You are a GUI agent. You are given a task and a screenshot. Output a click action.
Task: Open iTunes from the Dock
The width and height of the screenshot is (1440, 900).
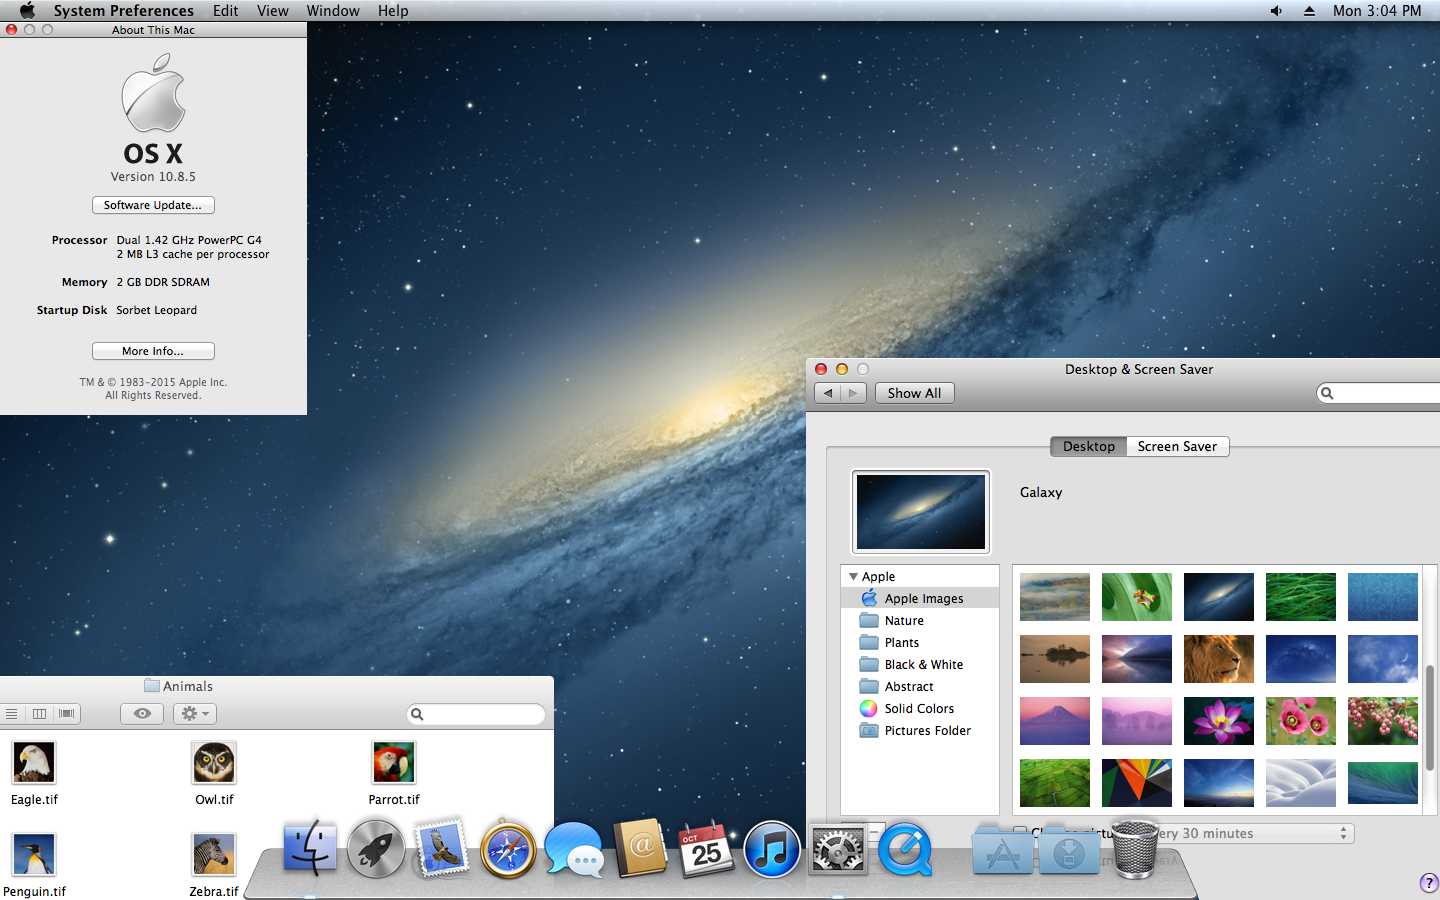[771, 850]
